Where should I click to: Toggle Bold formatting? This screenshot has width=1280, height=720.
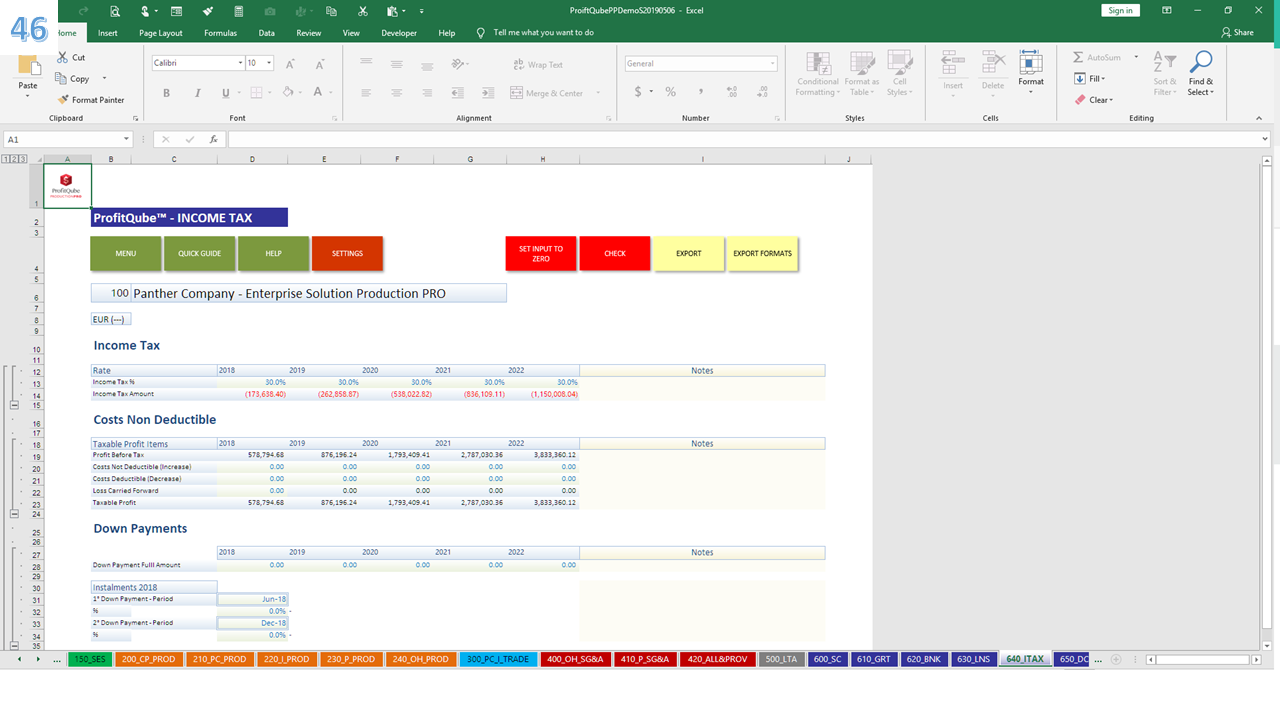[x=166, y=93]
